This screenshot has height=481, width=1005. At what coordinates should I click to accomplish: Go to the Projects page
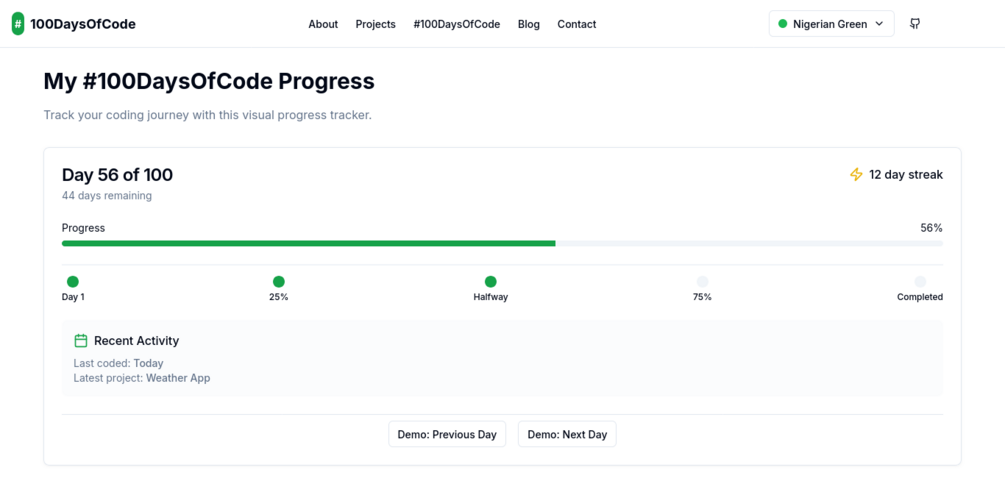coord(375,24)
